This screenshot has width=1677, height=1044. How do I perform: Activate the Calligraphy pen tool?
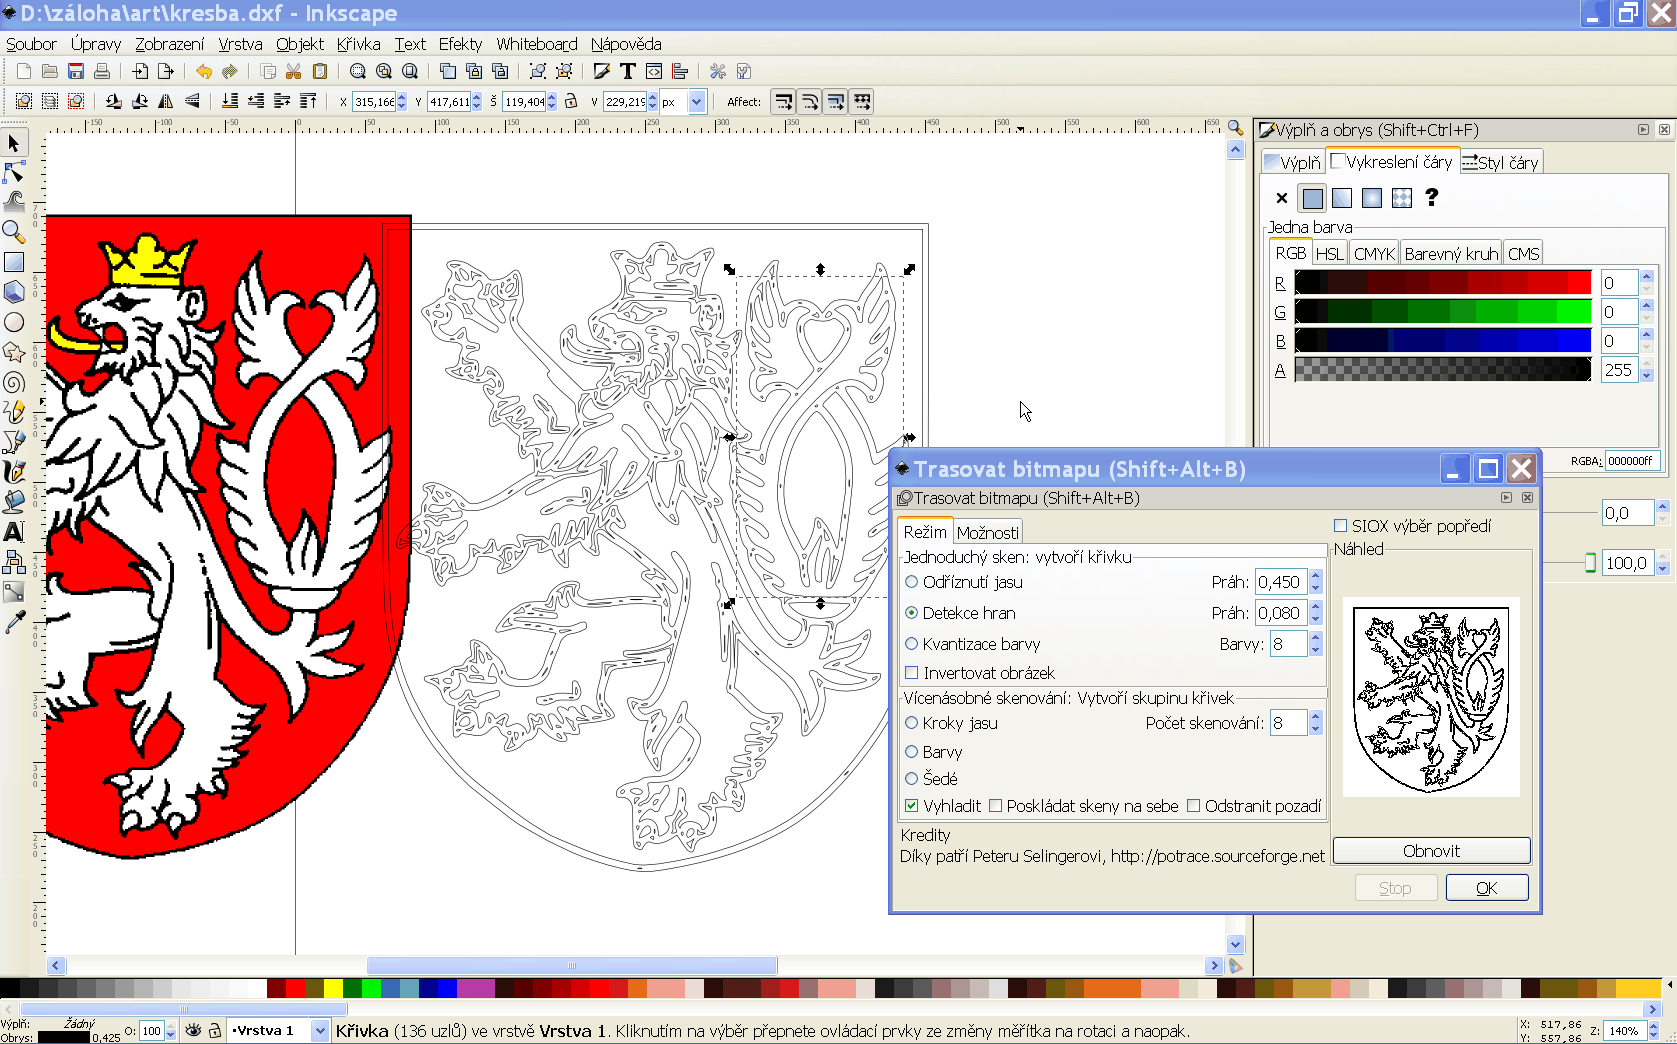tap(14, 472)
